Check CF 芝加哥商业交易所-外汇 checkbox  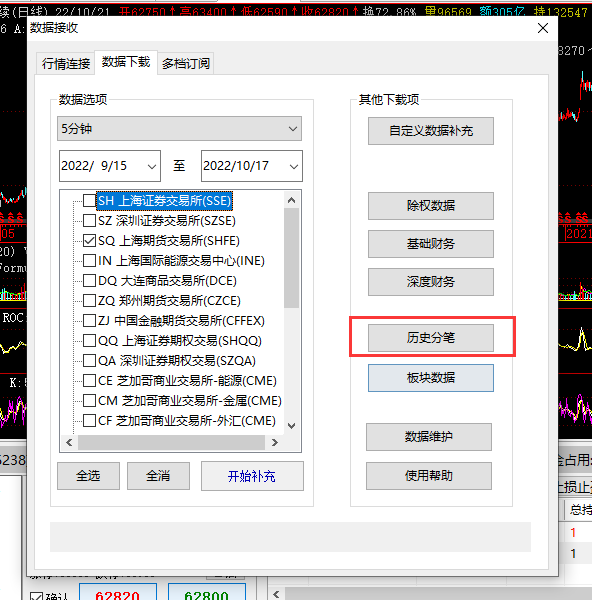[89, 421]
